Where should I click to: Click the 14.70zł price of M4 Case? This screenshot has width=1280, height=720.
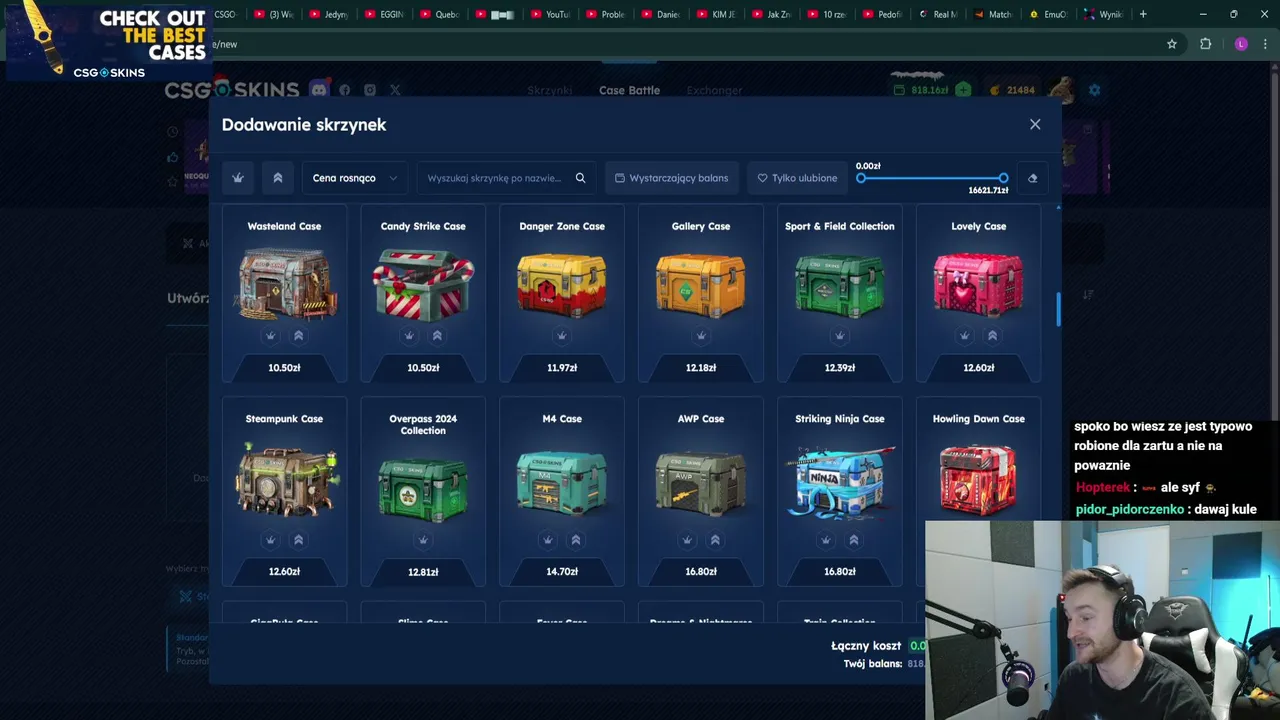point(562,572)
